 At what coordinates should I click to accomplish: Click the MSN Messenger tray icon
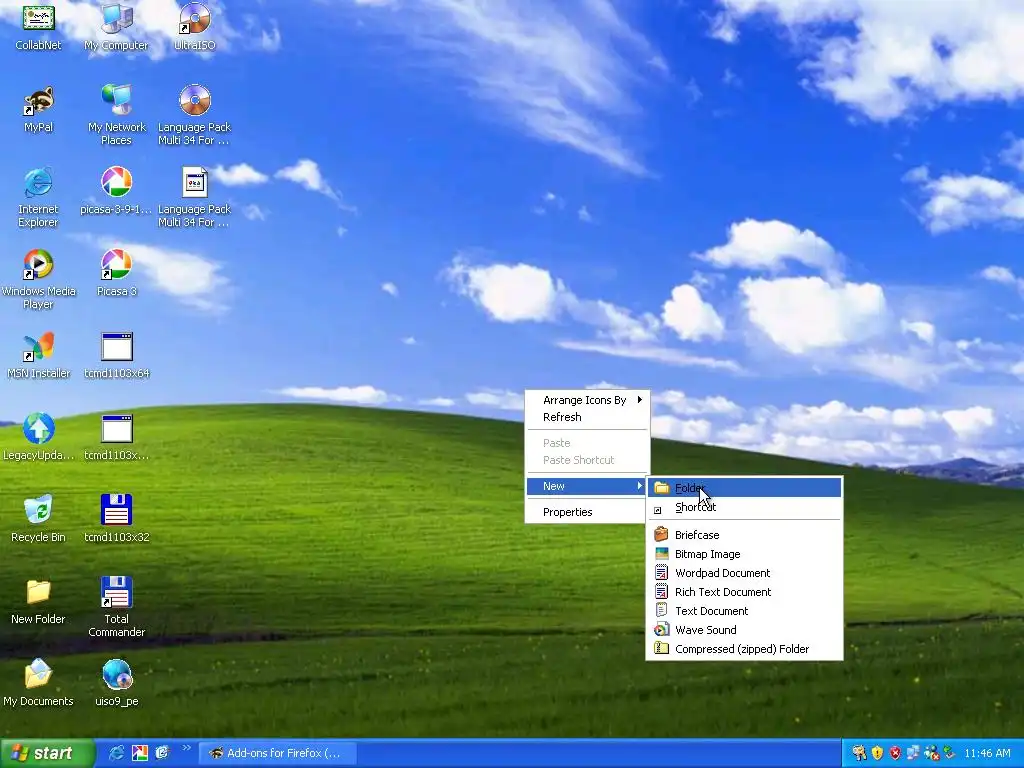click(931, 753)
